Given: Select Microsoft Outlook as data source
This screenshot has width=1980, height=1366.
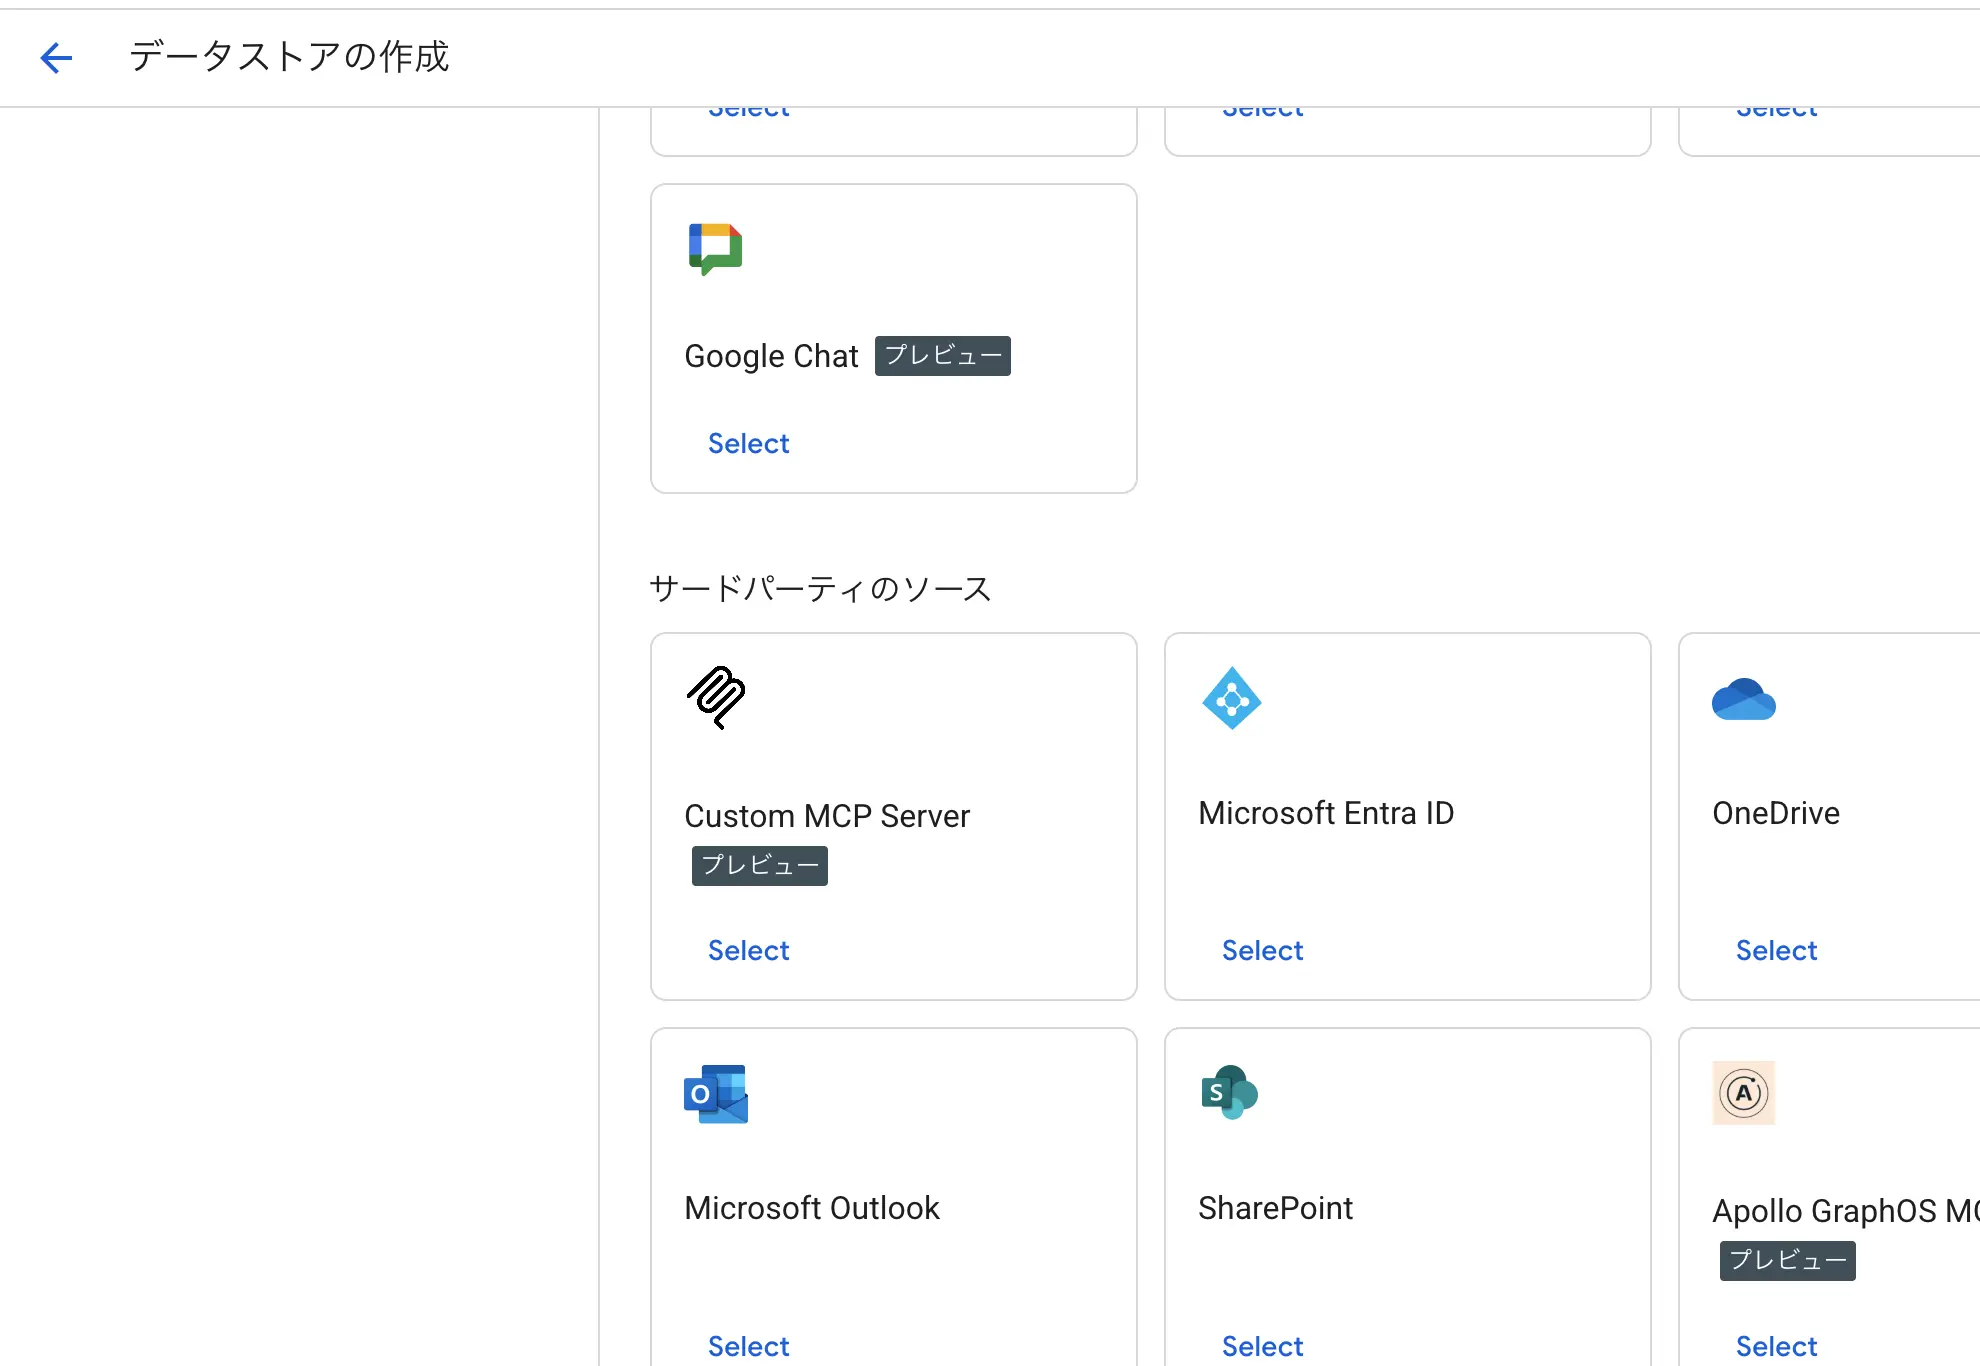Looking at the screenshot, I should (748, 1346).
